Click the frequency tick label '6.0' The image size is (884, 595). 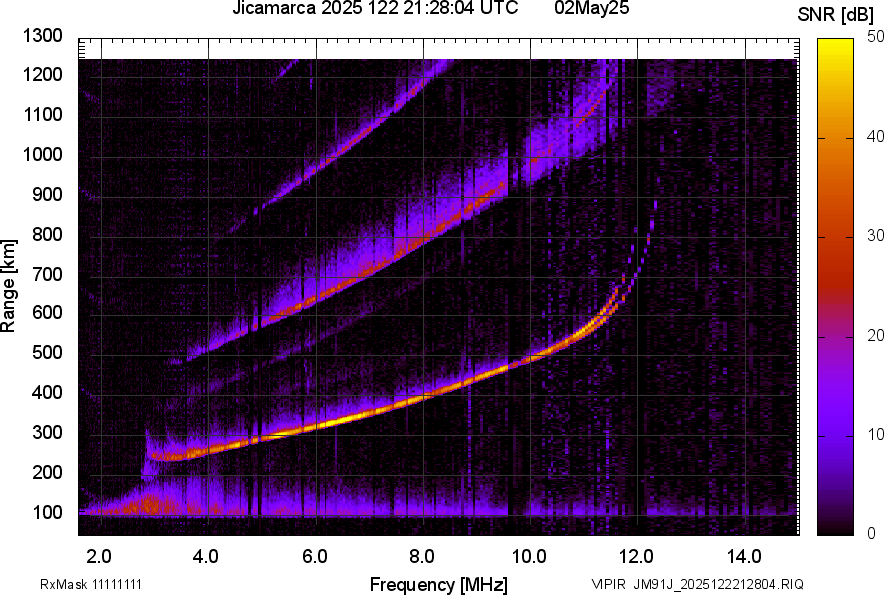tap(315, 557)
